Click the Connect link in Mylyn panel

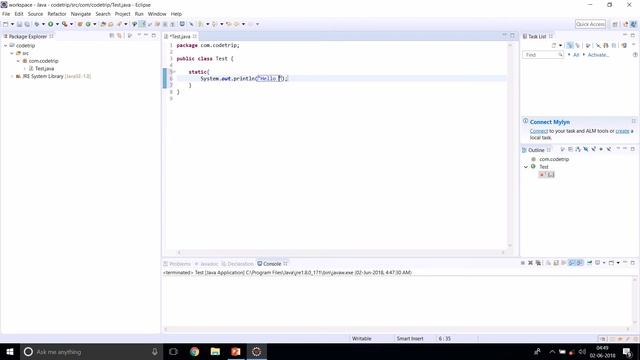point(539,131)
